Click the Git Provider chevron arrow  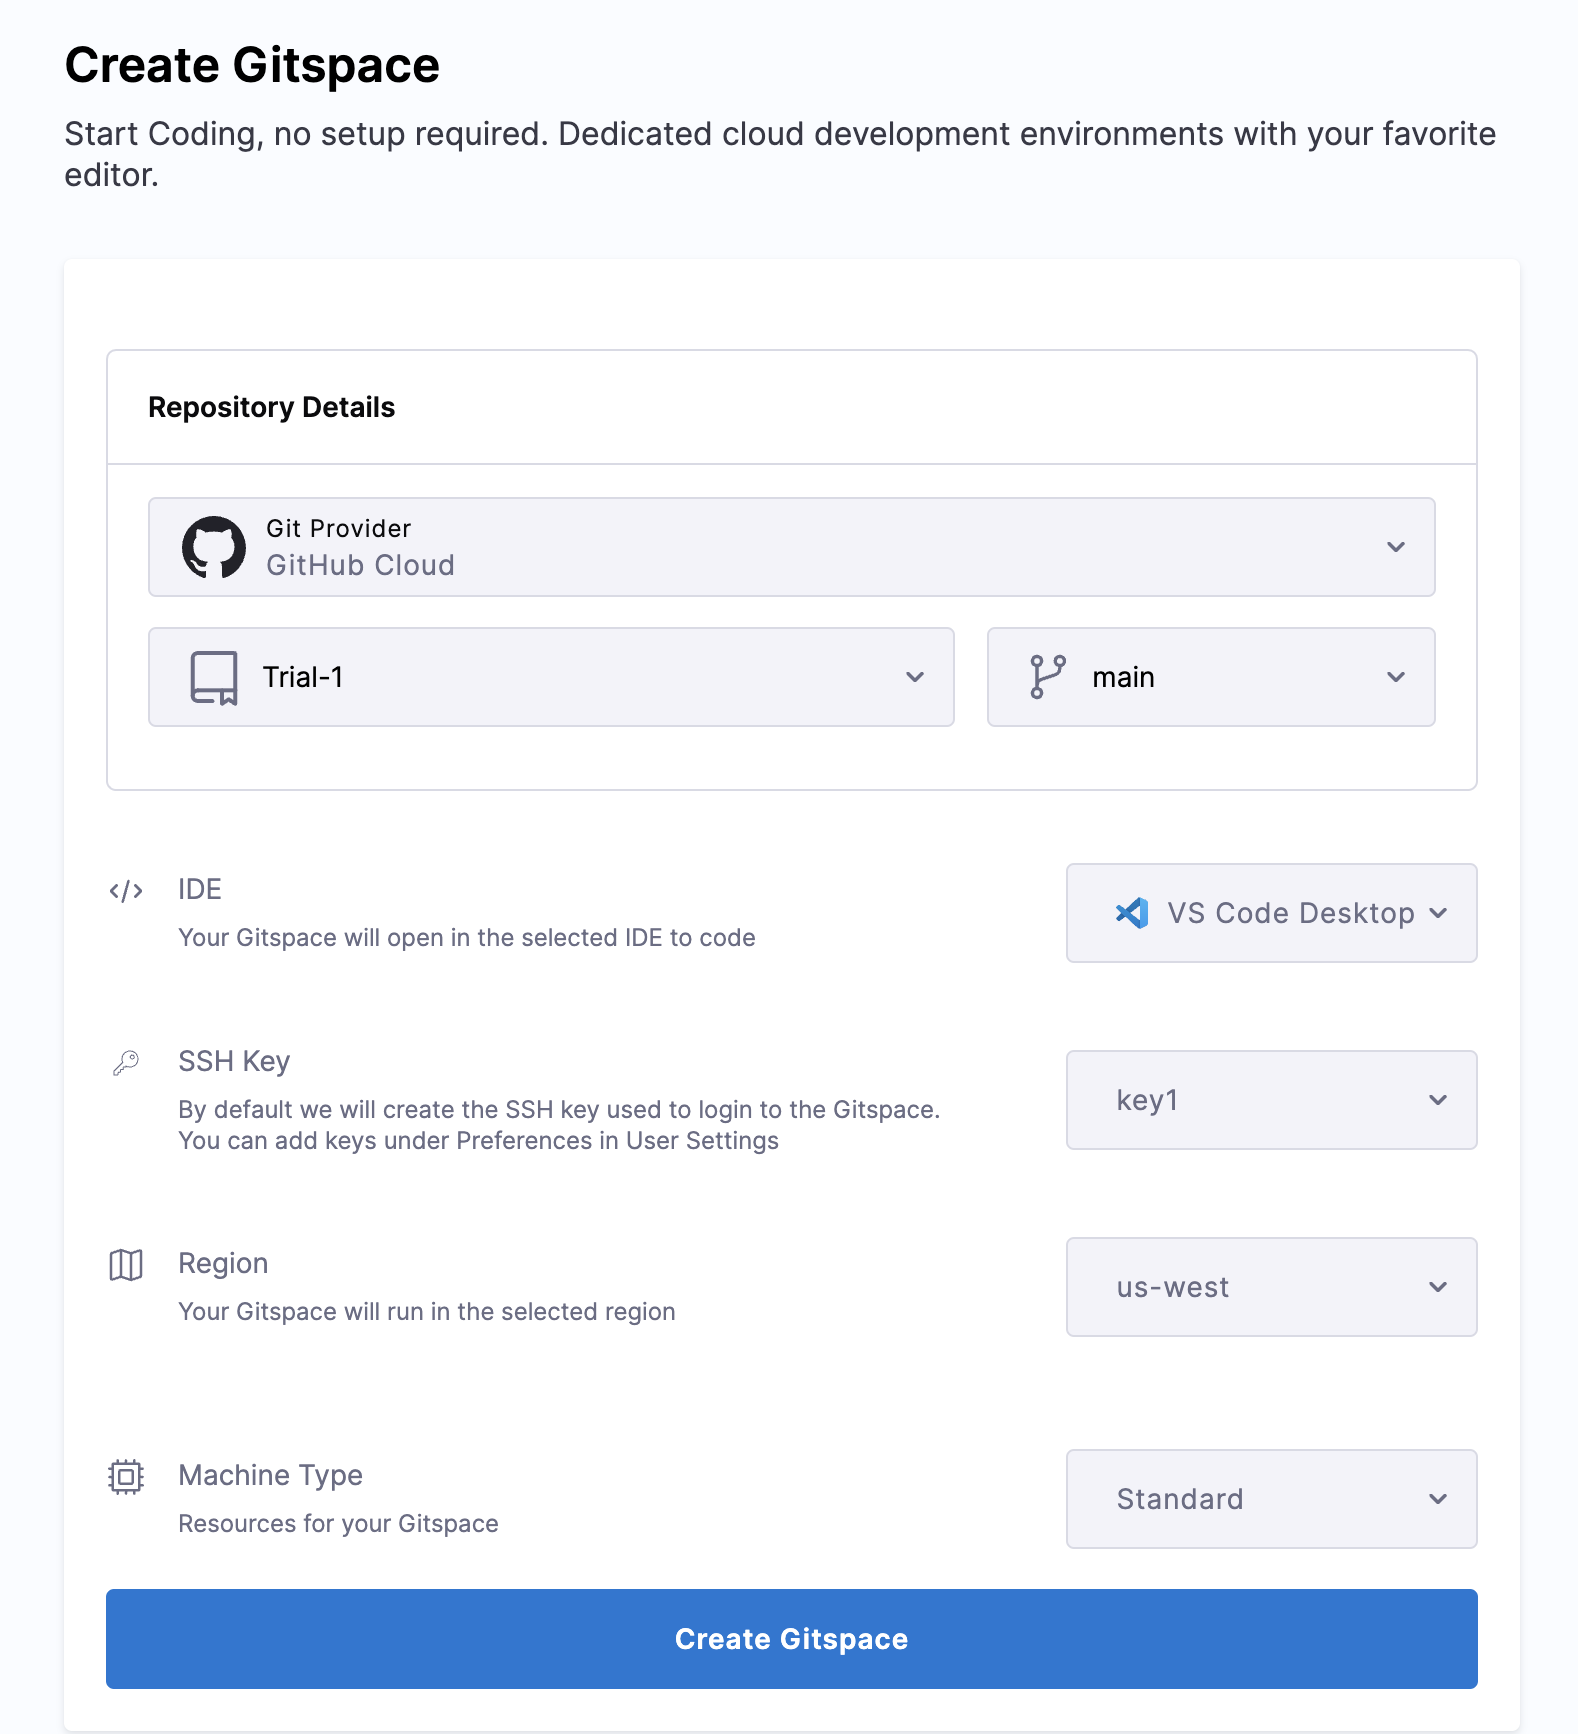(x=1396, y=547)
